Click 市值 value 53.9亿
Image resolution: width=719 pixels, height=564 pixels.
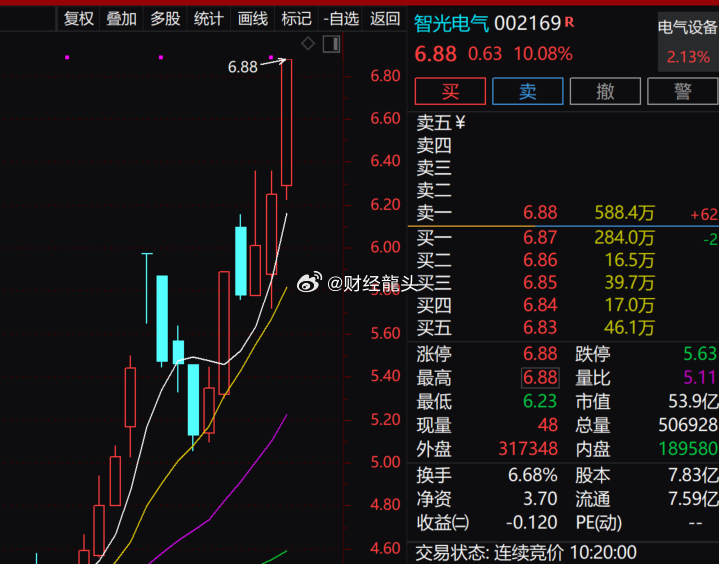tap(693, 402)
